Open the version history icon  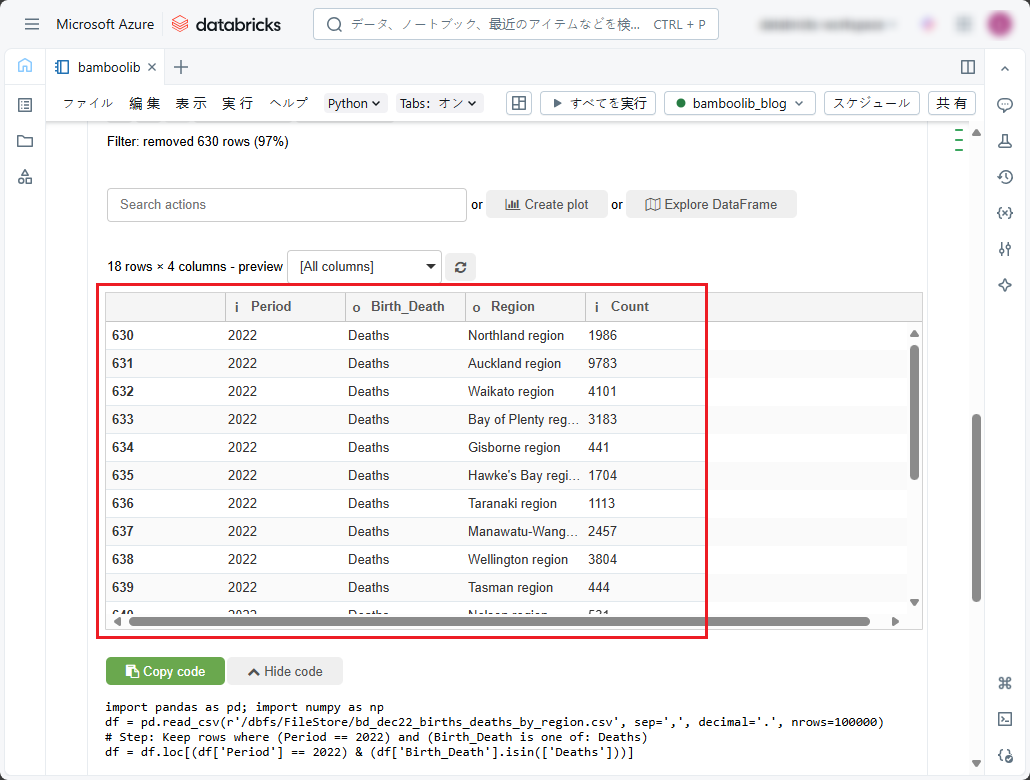click(x=1005, y=177)
